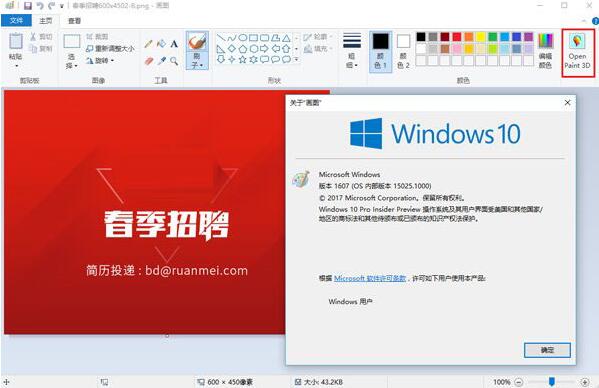Pick the black palette swatch
Viewport: 599px width, 388px height.
[421, 37]
